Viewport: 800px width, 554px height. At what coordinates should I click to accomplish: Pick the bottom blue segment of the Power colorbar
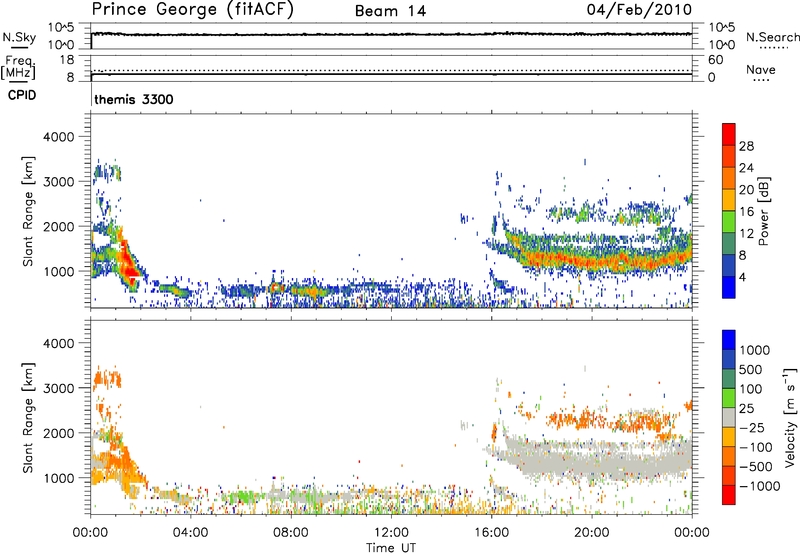click(x=729, y=287)
